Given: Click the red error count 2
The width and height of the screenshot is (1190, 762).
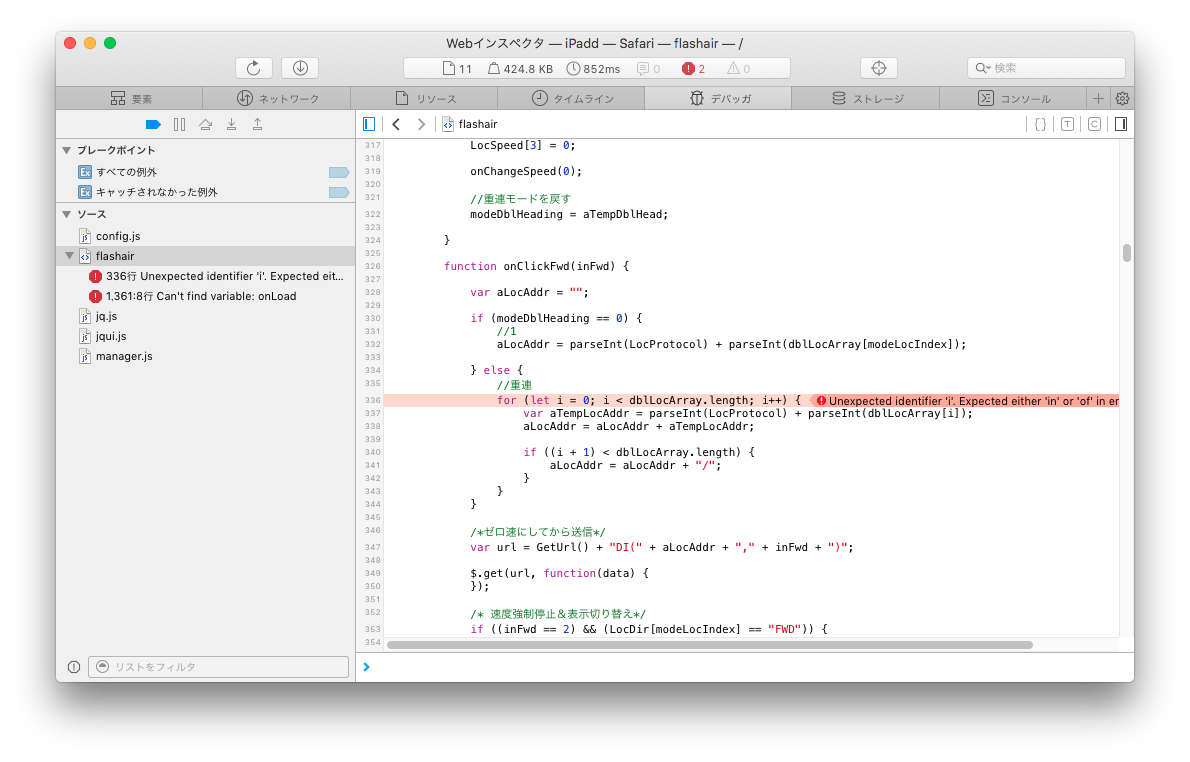Looking at the screenshot, I should pos(694,68).
